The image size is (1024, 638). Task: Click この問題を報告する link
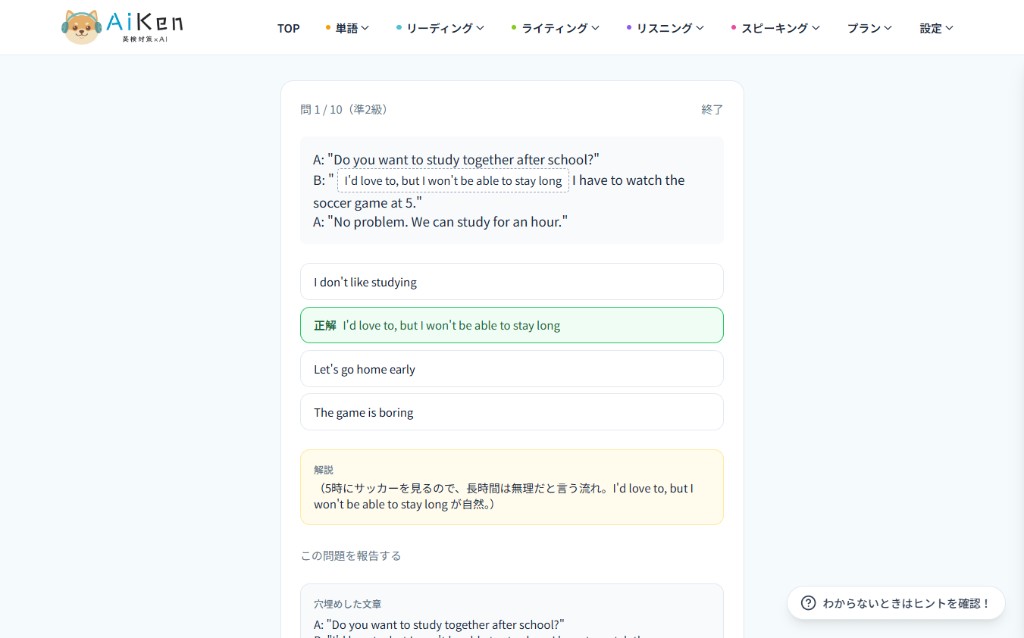(x=351, y=556)
